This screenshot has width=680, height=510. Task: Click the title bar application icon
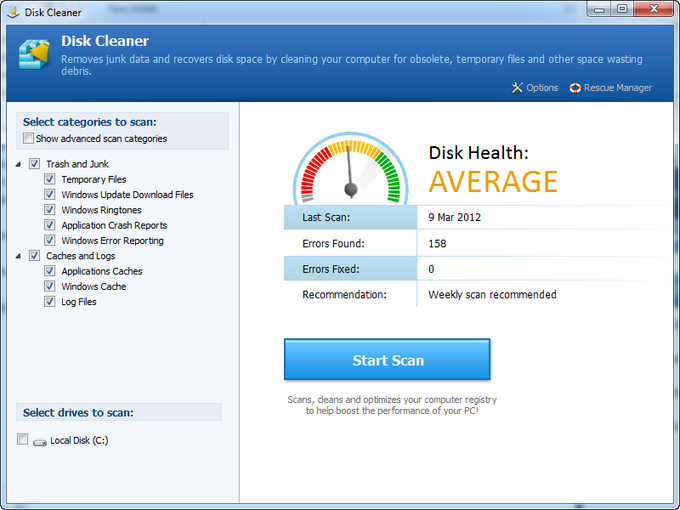point(13,11)
